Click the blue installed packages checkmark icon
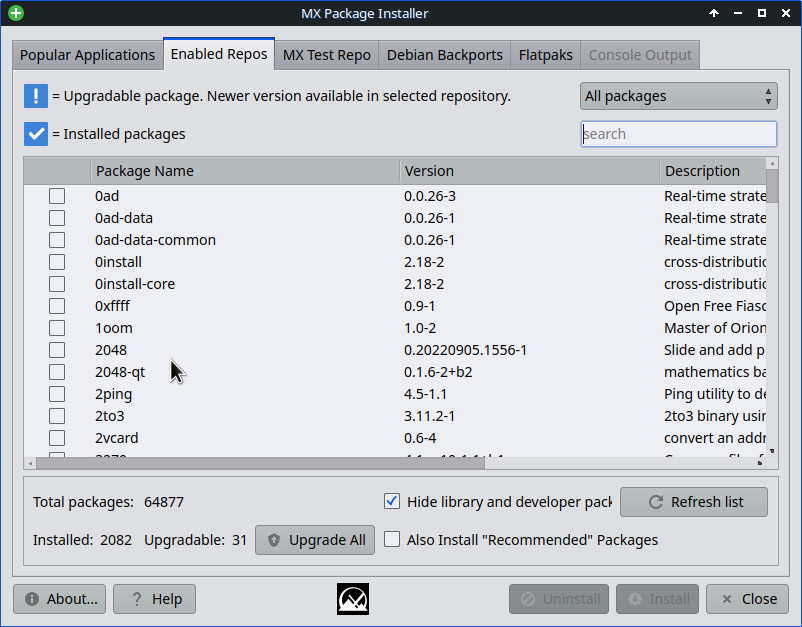The height and width of the screenshot is (627, 802). pos(36,134)
